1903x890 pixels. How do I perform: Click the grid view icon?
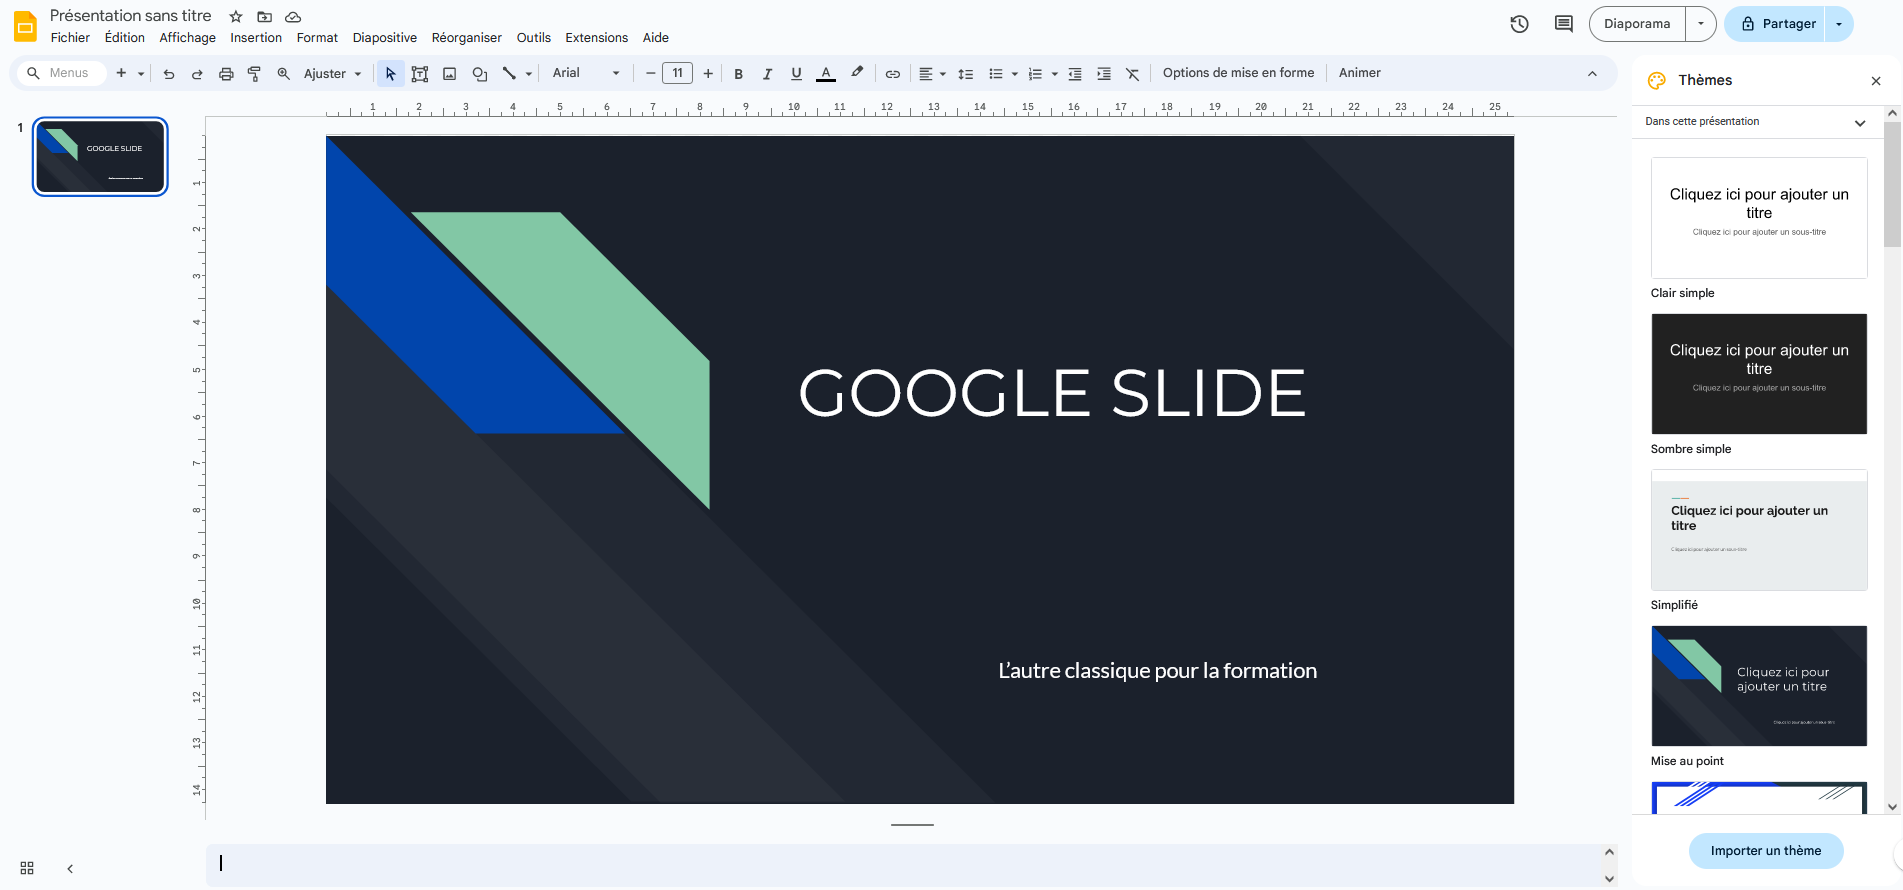coord(27,868)
